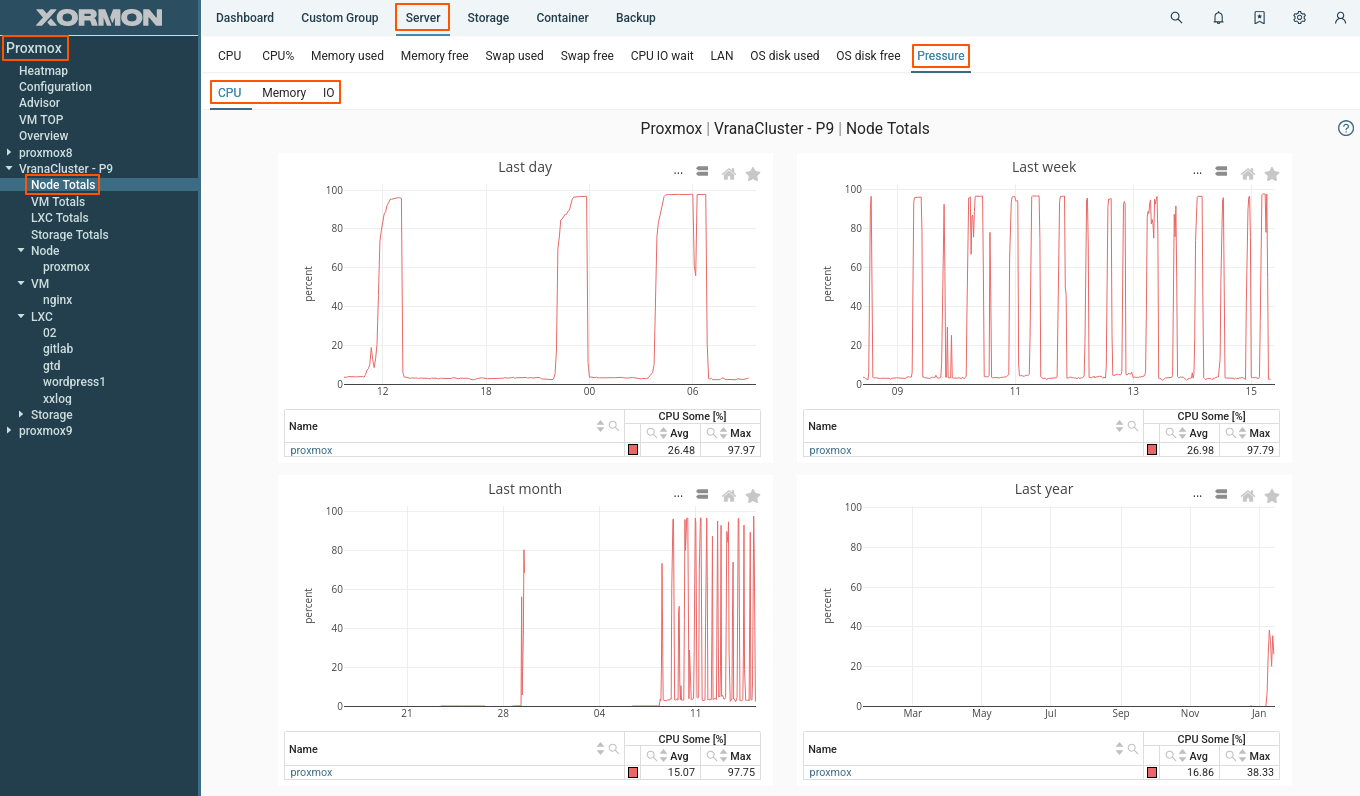Open Heatmap in the sidebar

[43, 71]
